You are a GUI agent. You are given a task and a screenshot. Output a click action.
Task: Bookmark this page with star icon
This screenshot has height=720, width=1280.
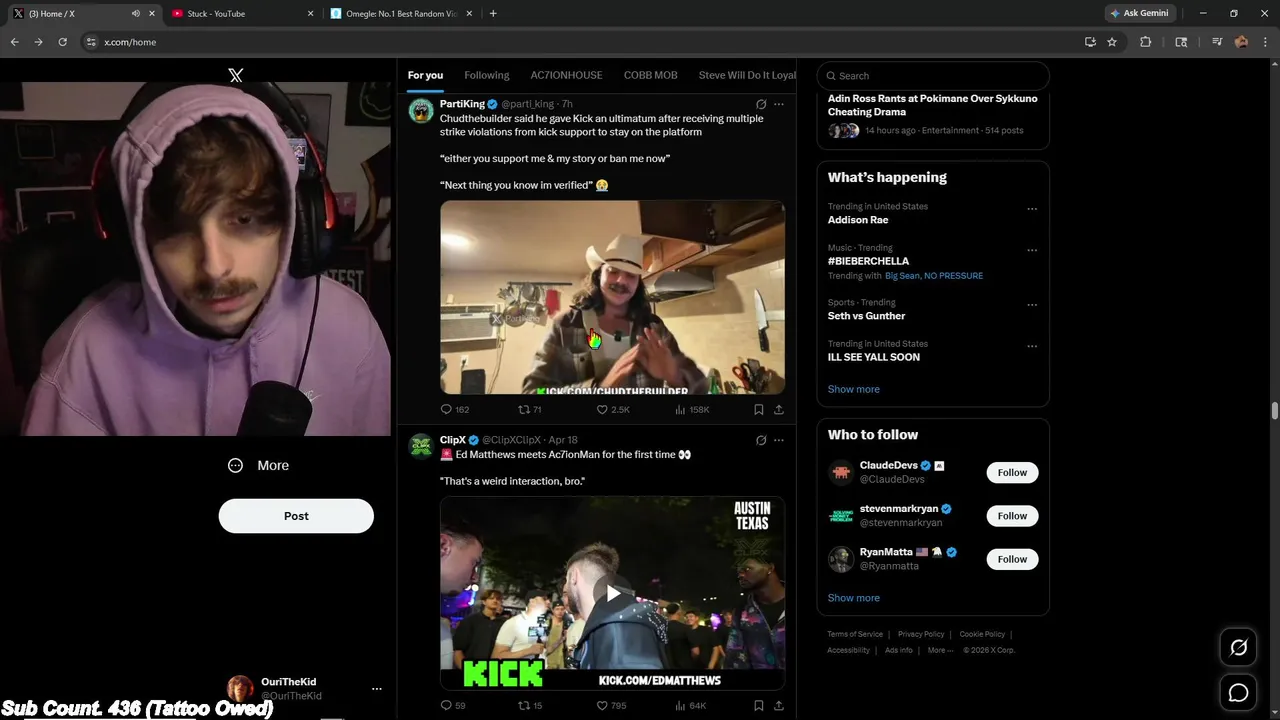[x=1112, y=42]
